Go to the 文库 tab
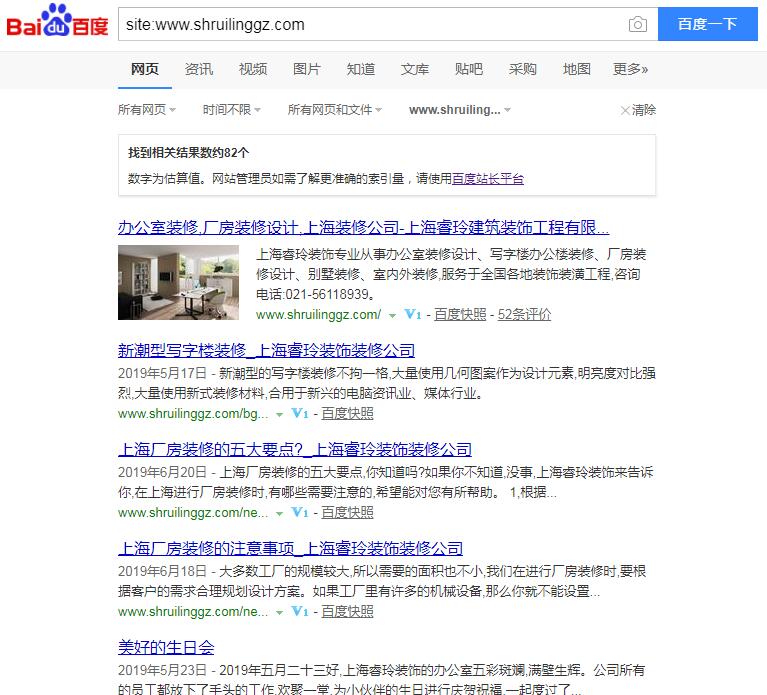This screenshot has height=695, width=767. 415,69
